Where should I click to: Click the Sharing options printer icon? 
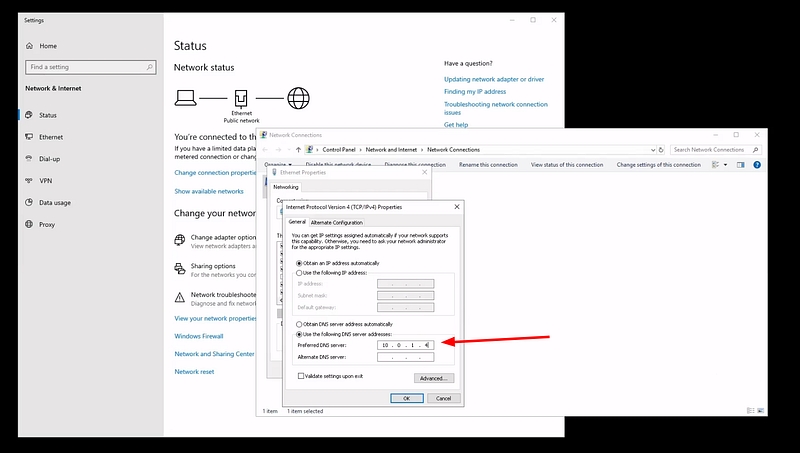(179, 269)
